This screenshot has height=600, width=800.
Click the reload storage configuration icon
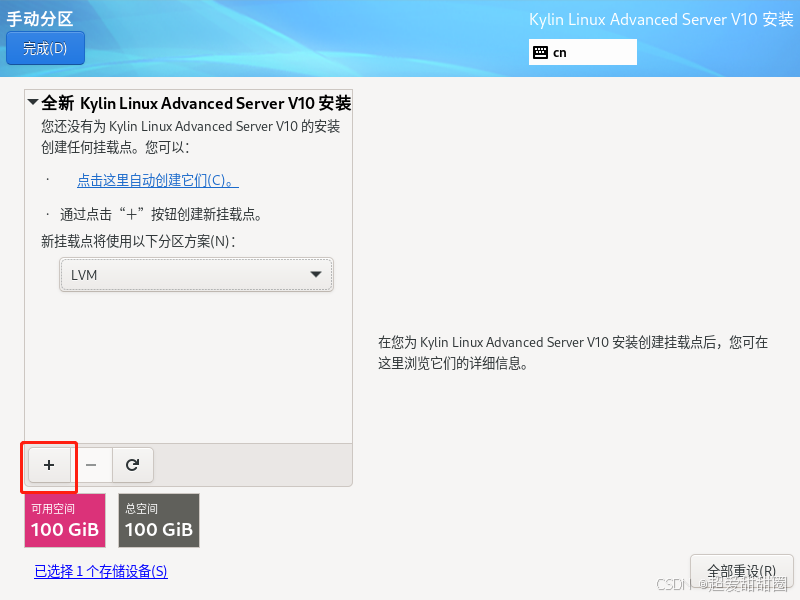[x=133, y=465]
